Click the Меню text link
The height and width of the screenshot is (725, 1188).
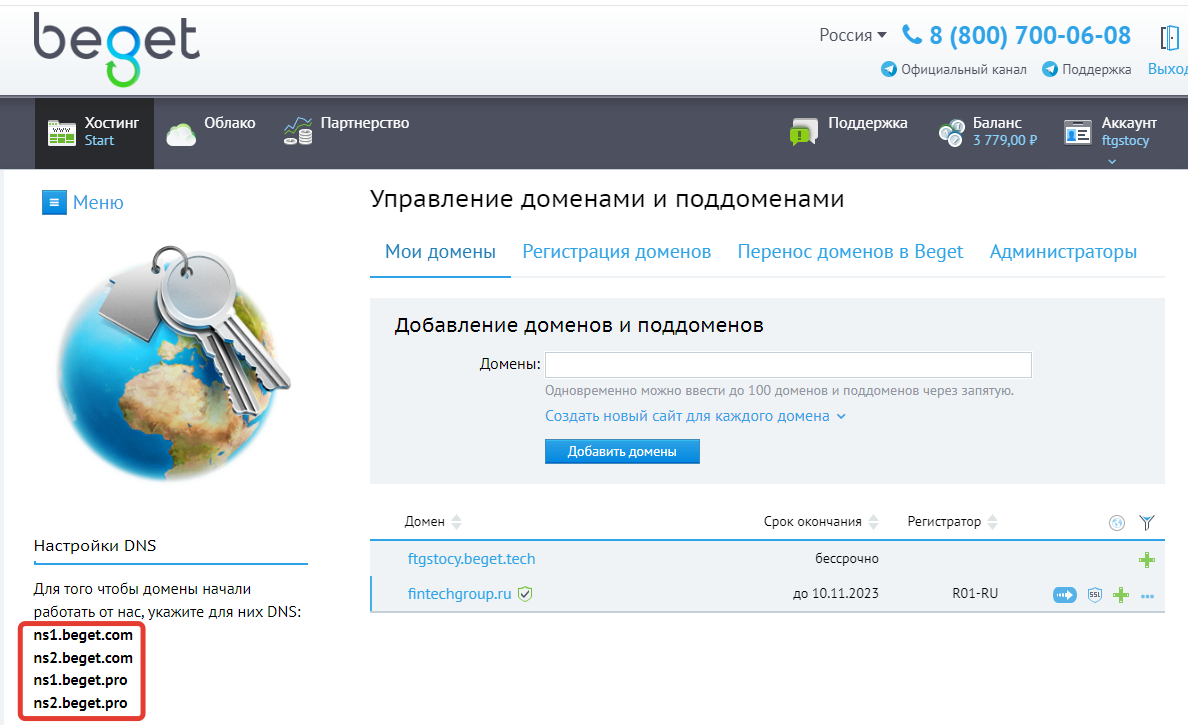tap(98, 202)
